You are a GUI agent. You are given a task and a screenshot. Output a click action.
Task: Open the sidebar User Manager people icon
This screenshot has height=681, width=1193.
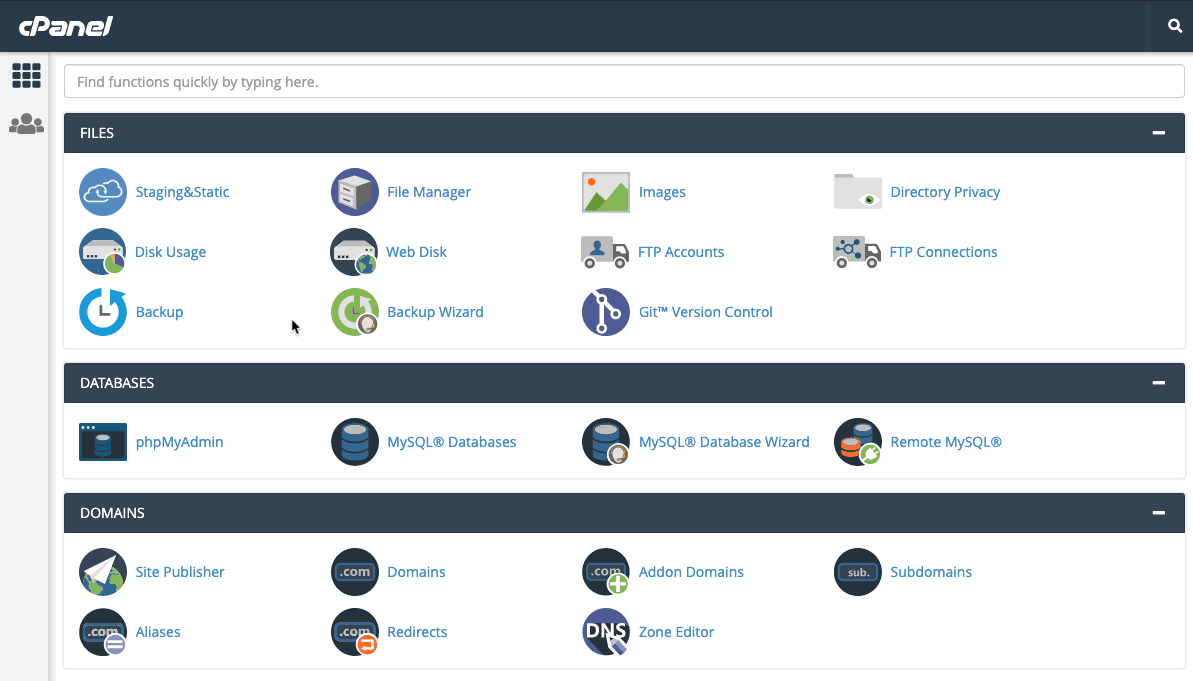coord(27,123)
